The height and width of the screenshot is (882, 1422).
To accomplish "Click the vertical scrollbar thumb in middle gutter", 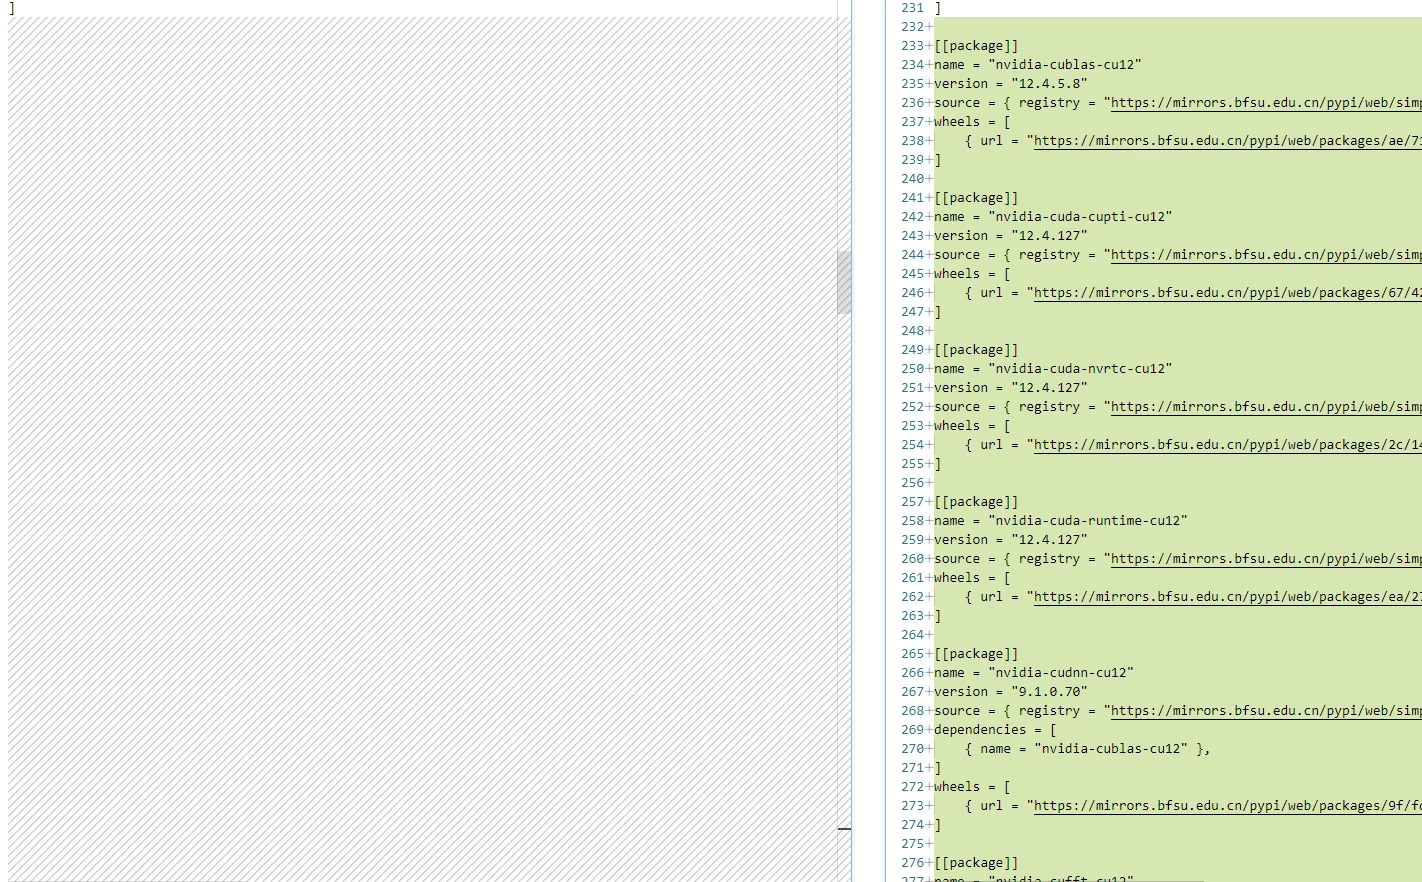I will click(844, 282).
